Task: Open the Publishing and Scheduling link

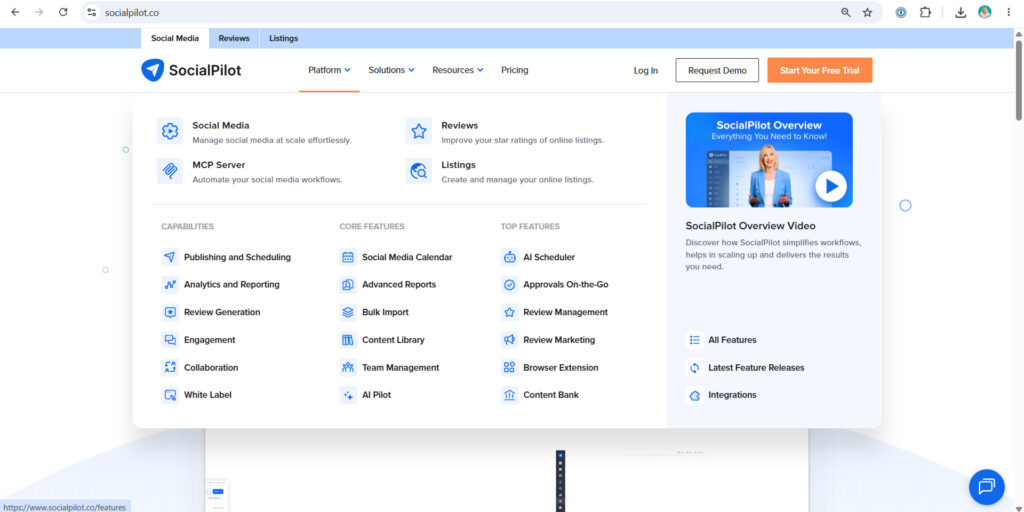Action: [237, 257]
